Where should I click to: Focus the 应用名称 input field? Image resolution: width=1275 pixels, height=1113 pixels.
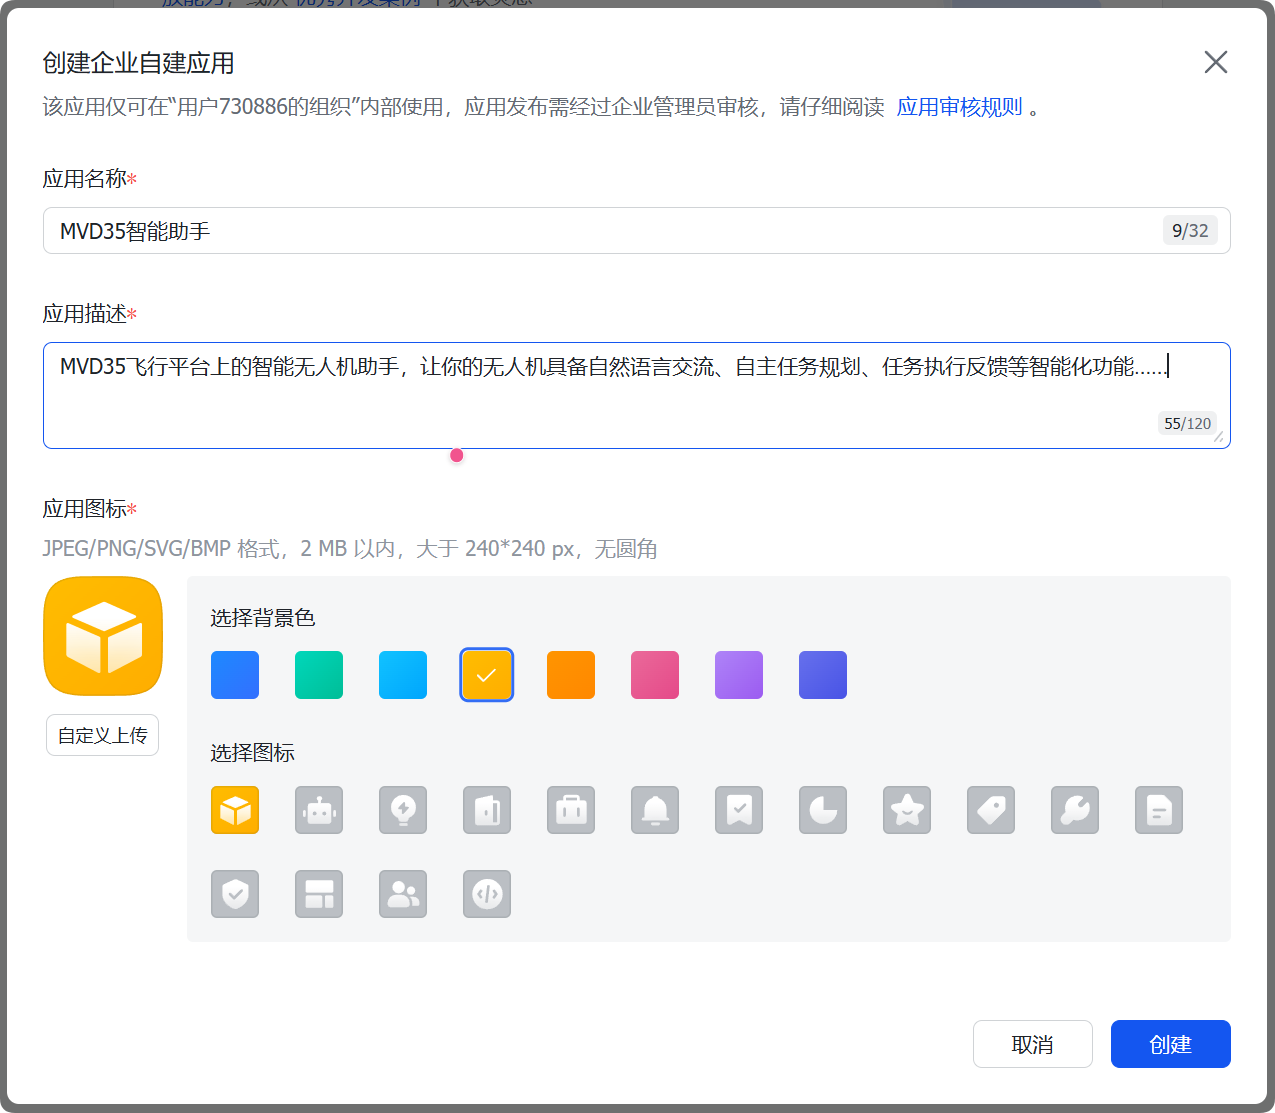point(637,231)
